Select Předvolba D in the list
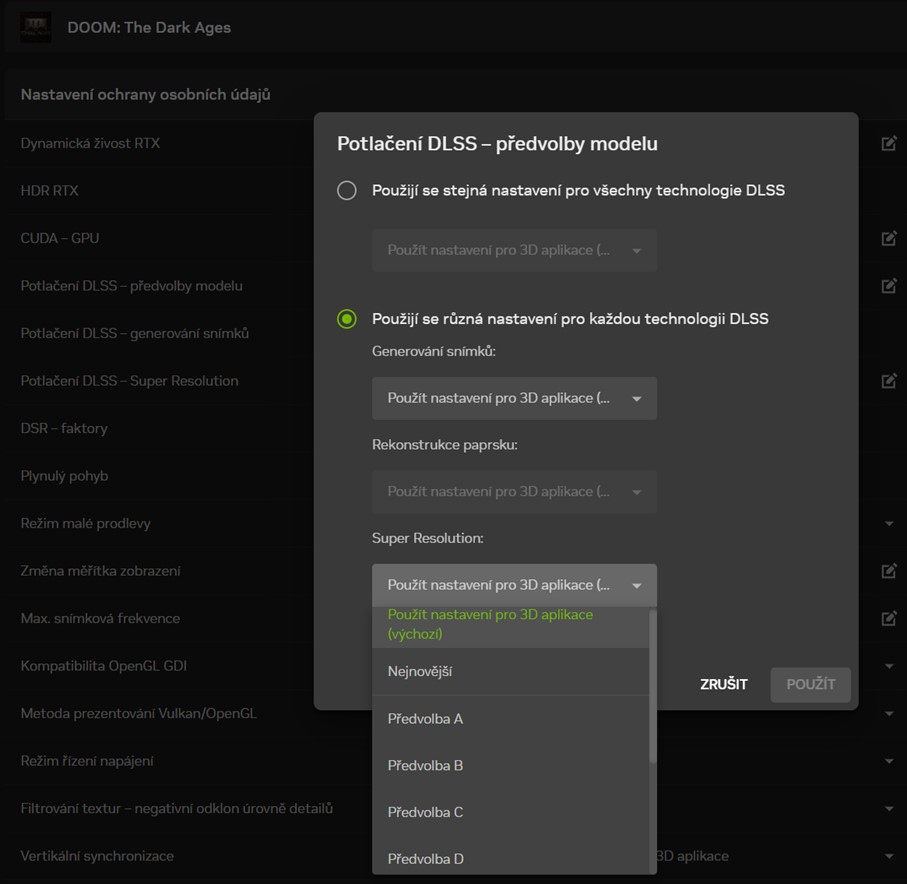The image size is (907, 884). (510, 857)
